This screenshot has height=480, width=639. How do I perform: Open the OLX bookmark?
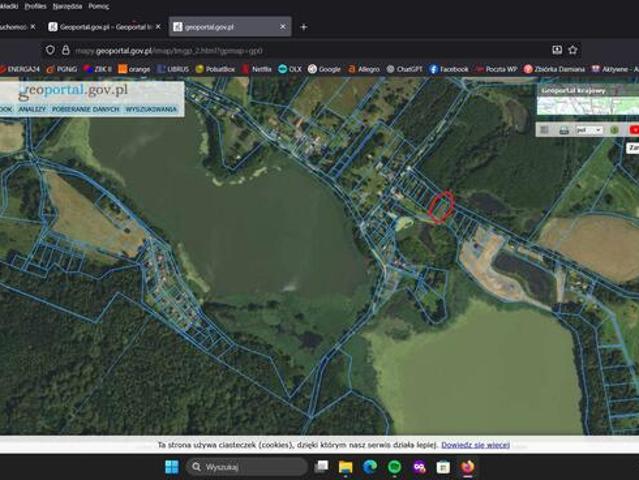pos(290,69)
